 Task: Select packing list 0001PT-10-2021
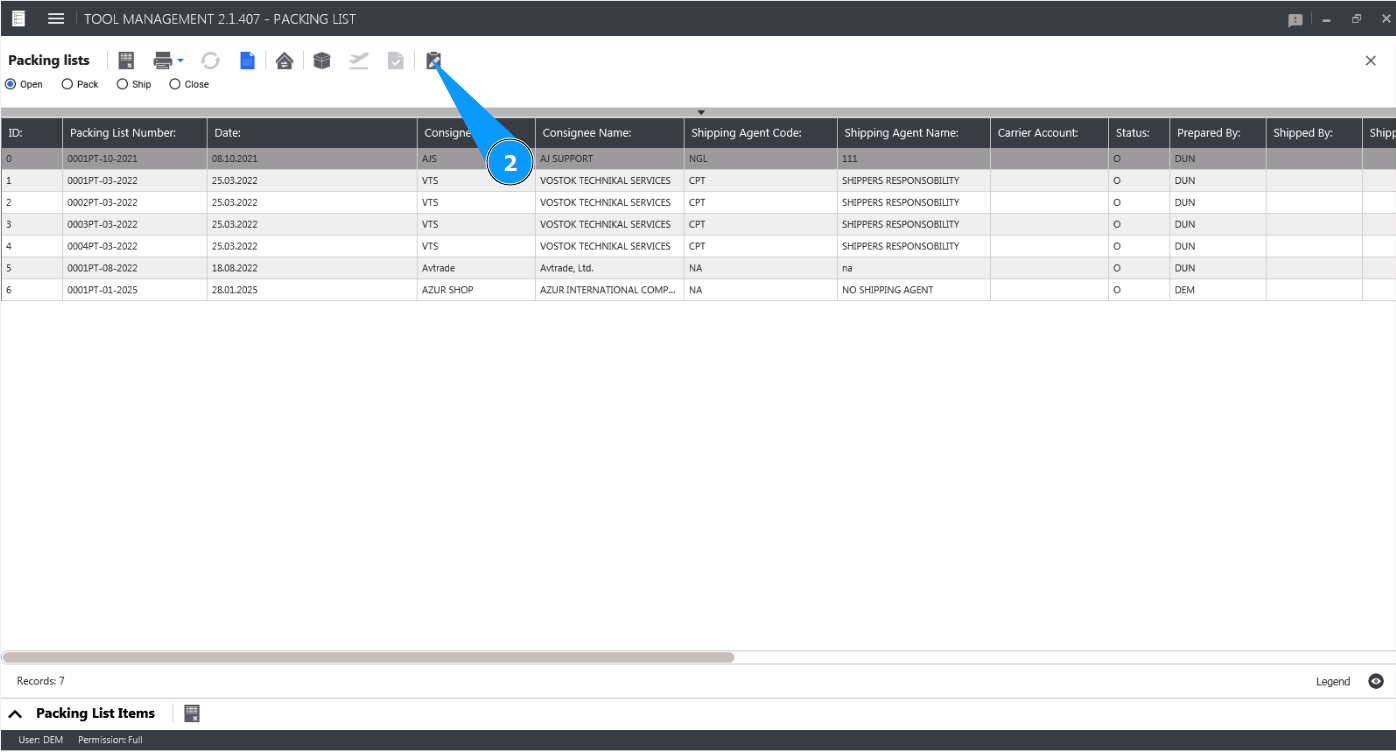(x=135, y=159)
